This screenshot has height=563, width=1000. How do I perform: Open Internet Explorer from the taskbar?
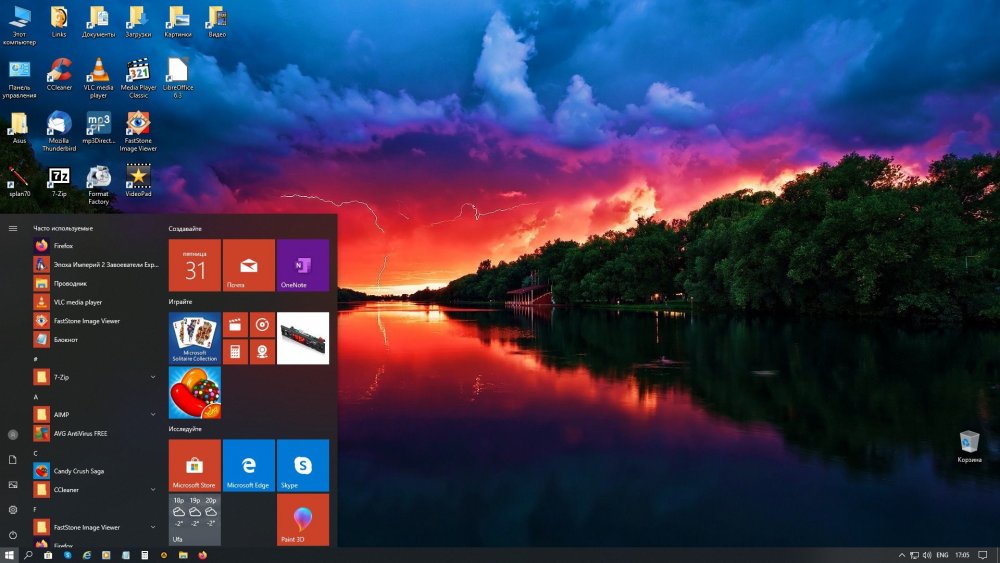click(x=87, y=555)
